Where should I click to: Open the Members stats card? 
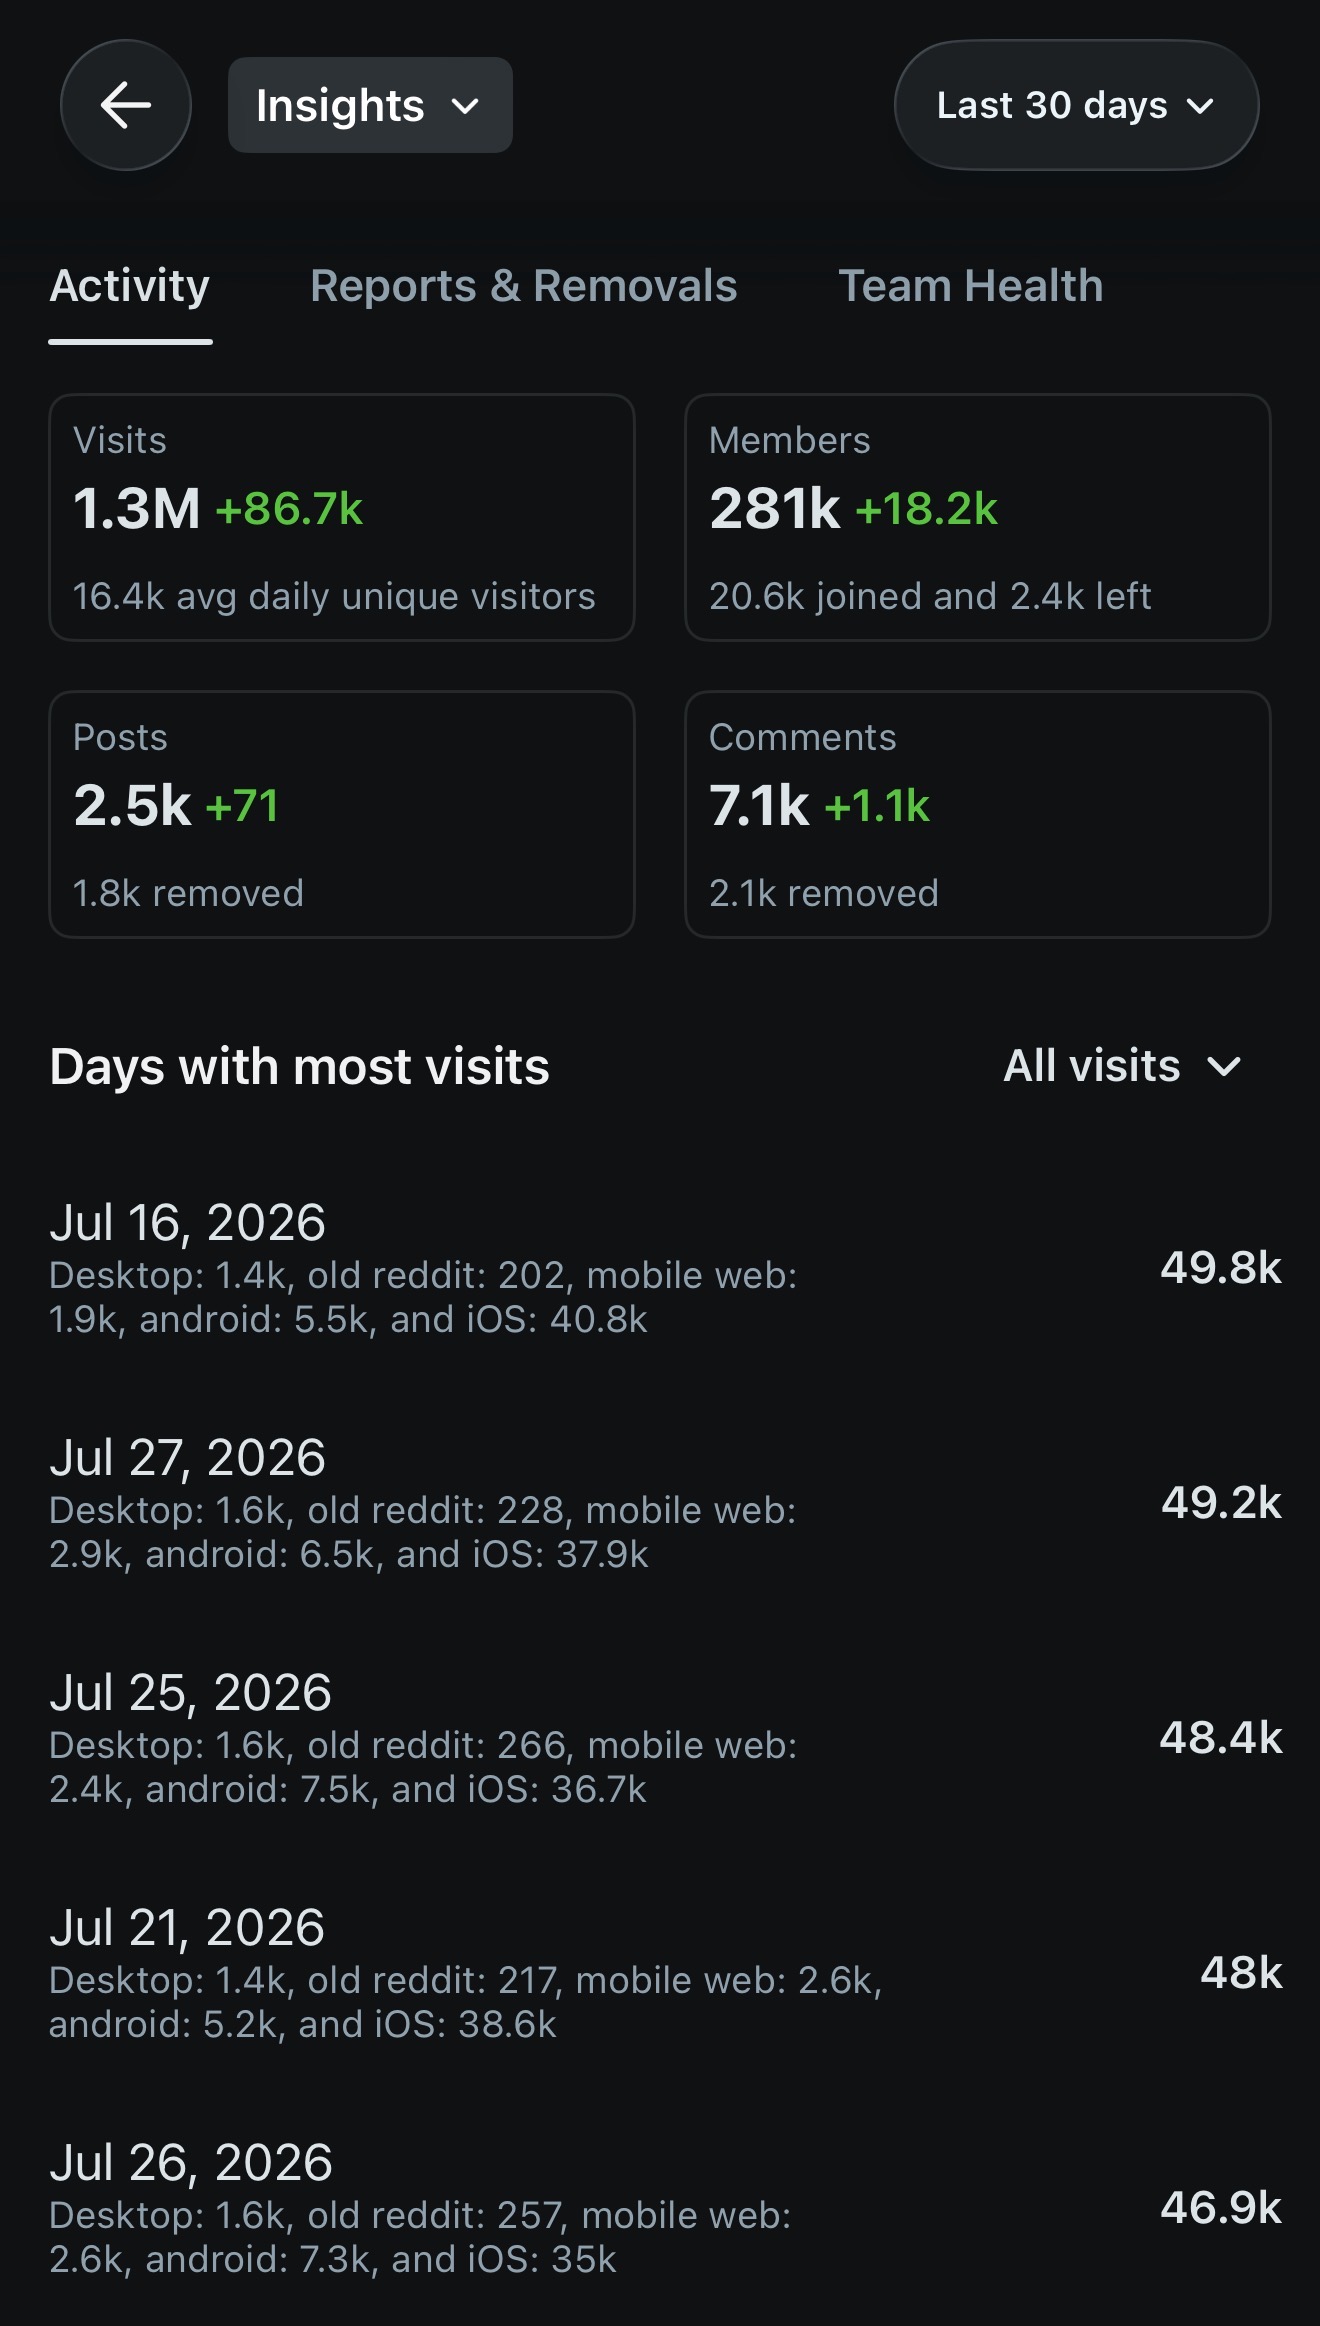pyautogui.click(x=978, y=517)
